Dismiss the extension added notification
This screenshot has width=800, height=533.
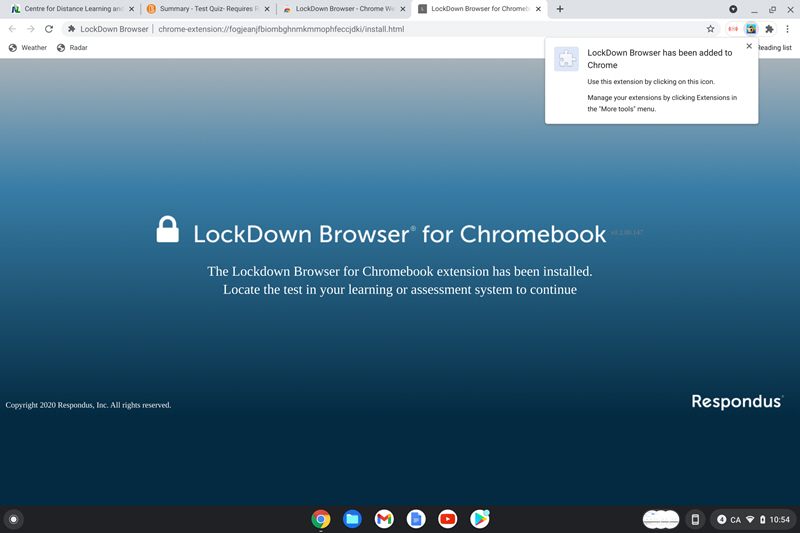point(749,46)
